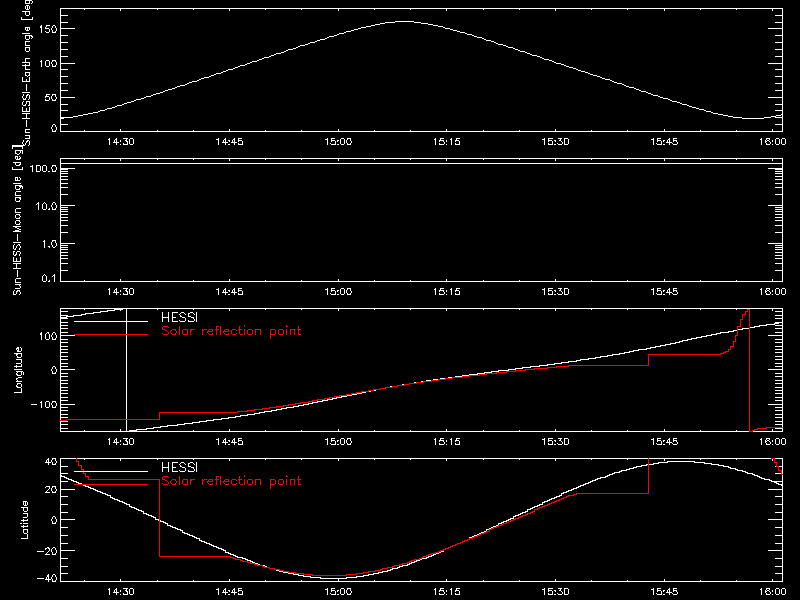Click the Longitude axis title
The image size is (800, 600).
[x=18, y=370]
